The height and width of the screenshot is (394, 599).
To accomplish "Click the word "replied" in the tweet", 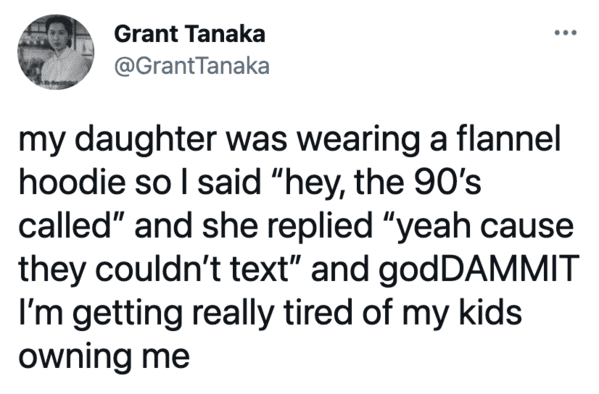I will (x=320, y=227).
